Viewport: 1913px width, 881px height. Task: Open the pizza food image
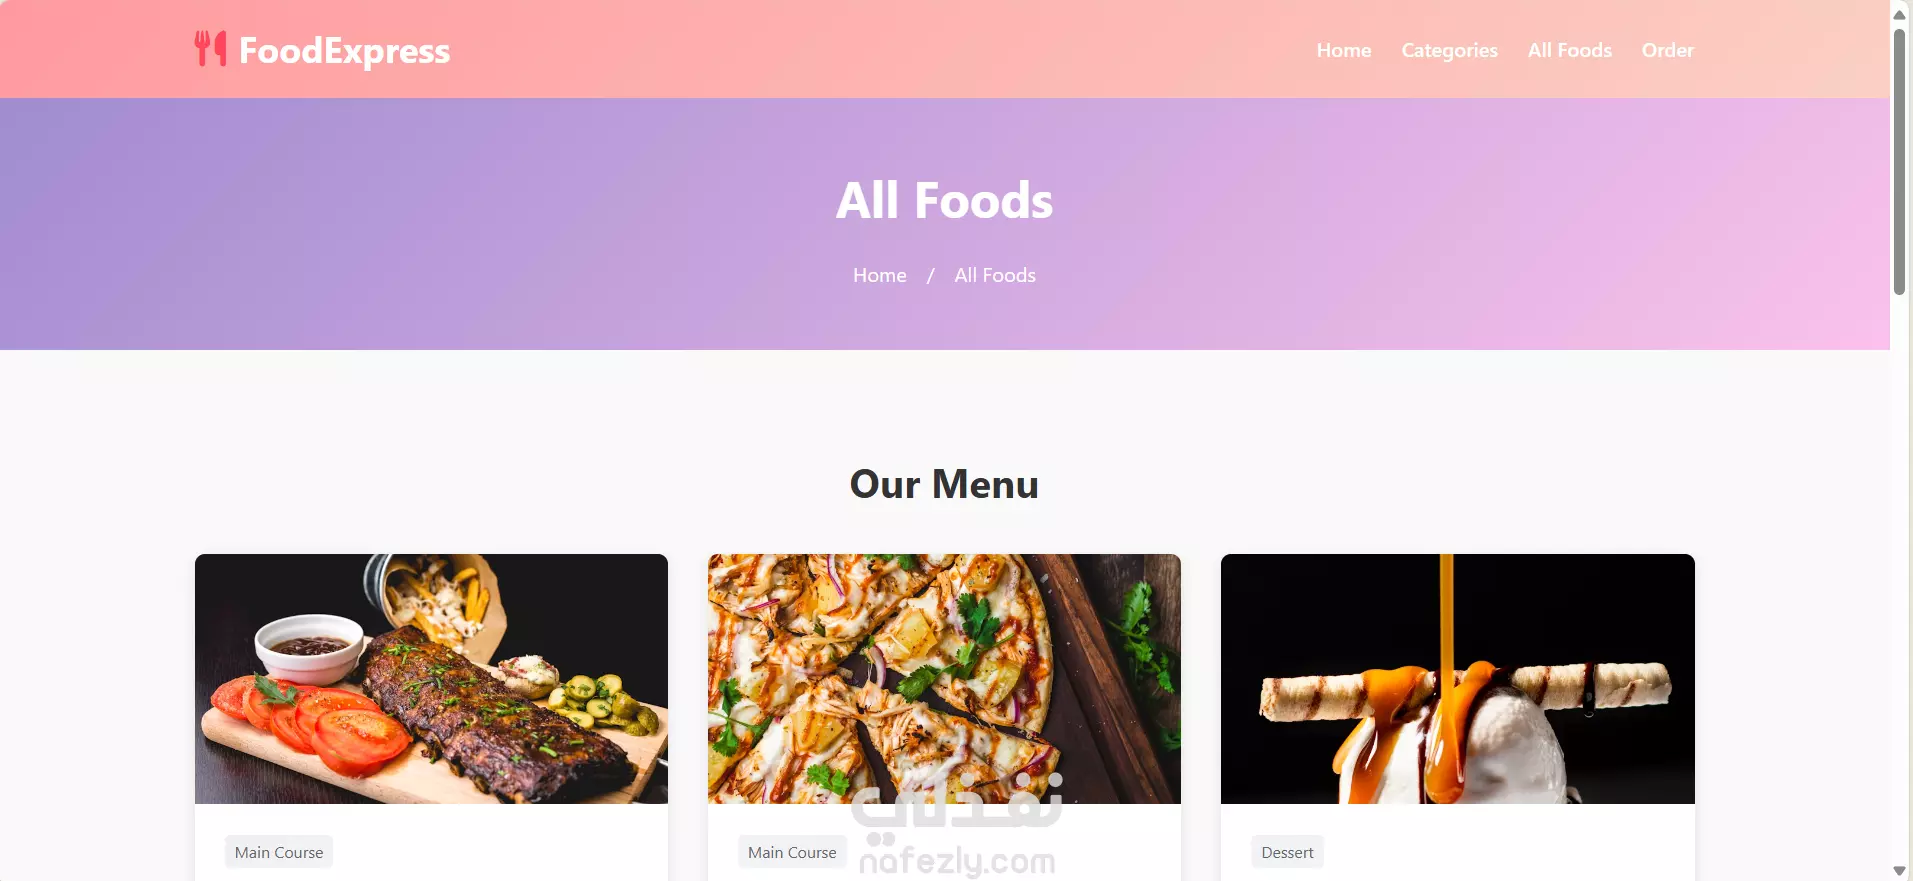click(944, 679)
